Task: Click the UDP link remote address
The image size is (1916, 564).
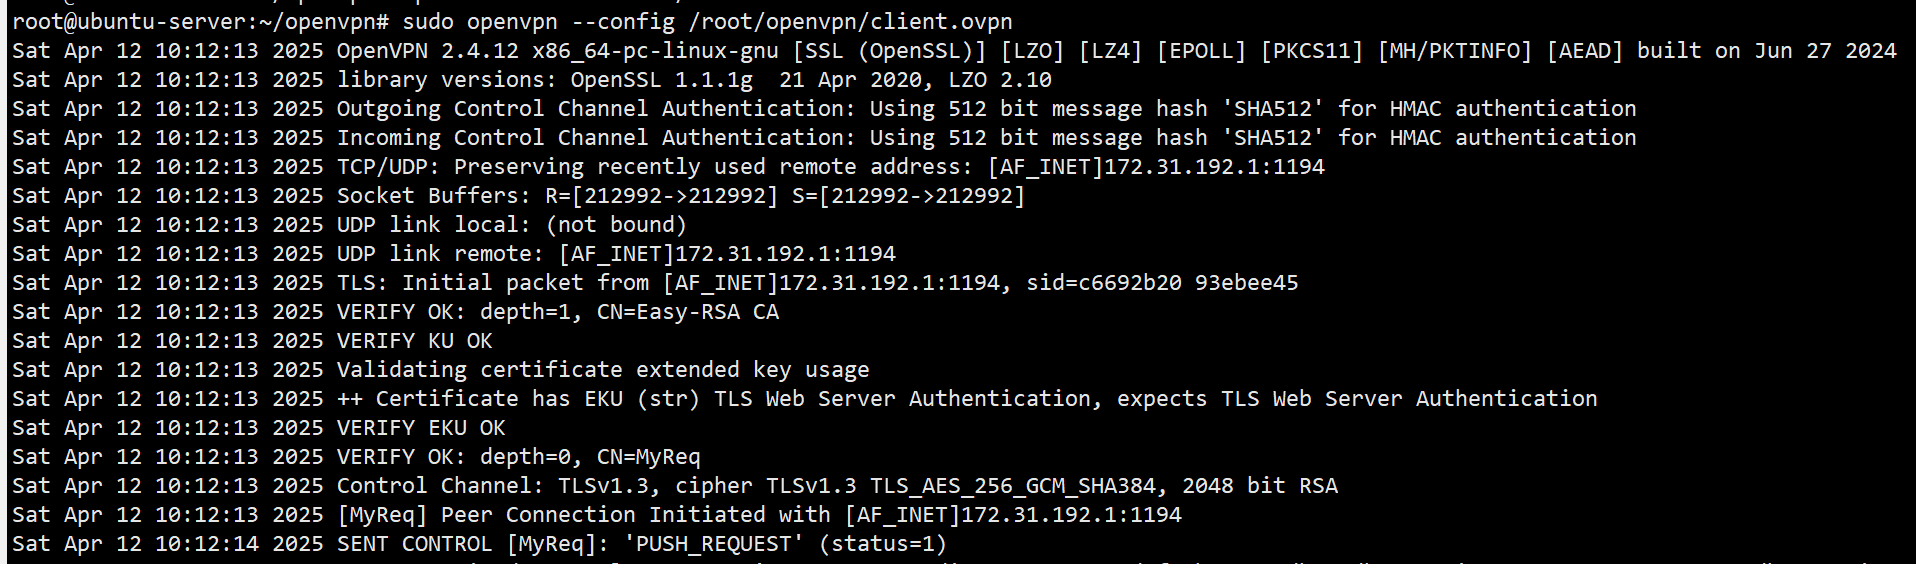Action: point(727,253)
